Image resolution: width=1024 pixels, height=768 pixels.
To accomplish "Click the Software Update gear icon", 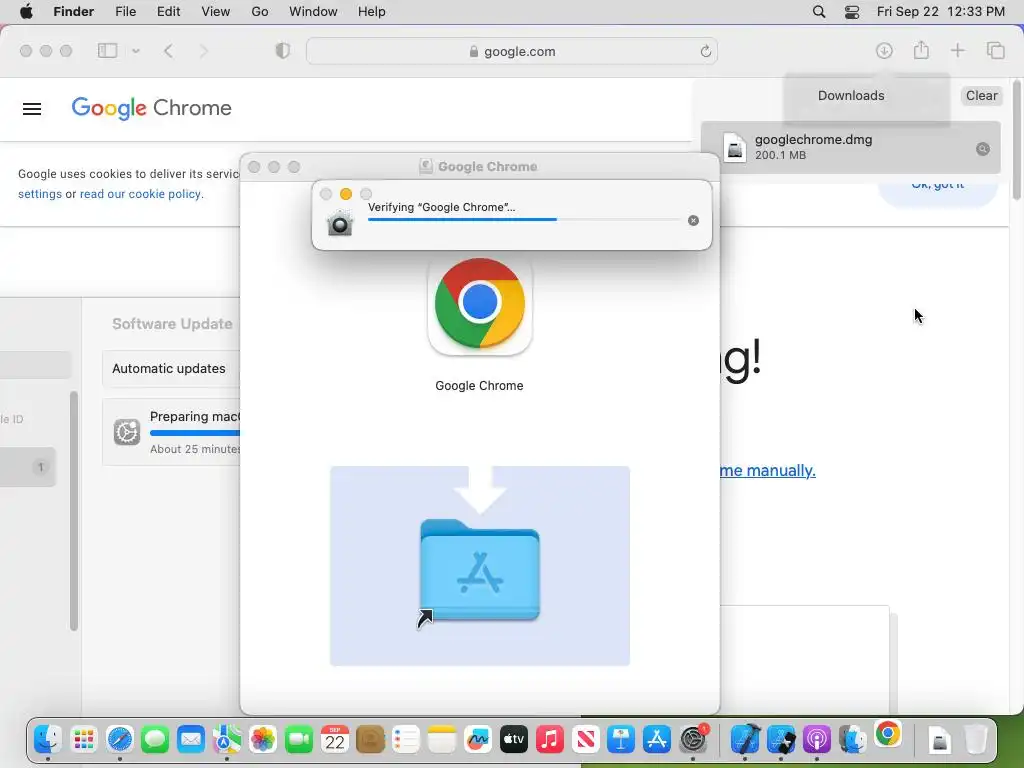I will (127, 432).
